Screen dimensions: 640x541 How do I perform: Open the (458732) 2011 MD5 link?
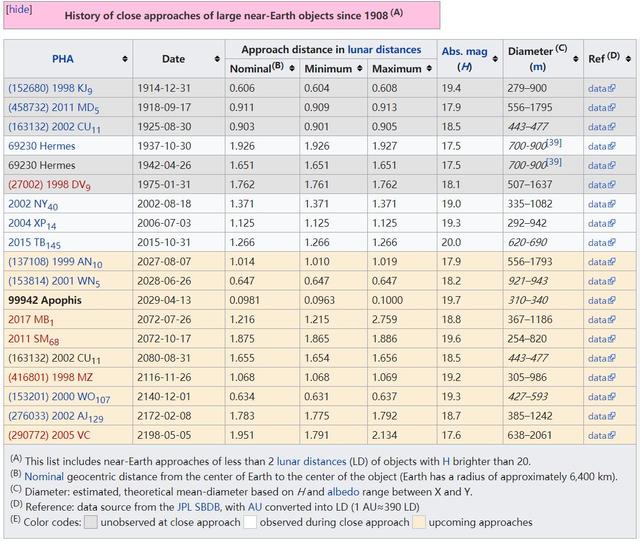(54, 107)
